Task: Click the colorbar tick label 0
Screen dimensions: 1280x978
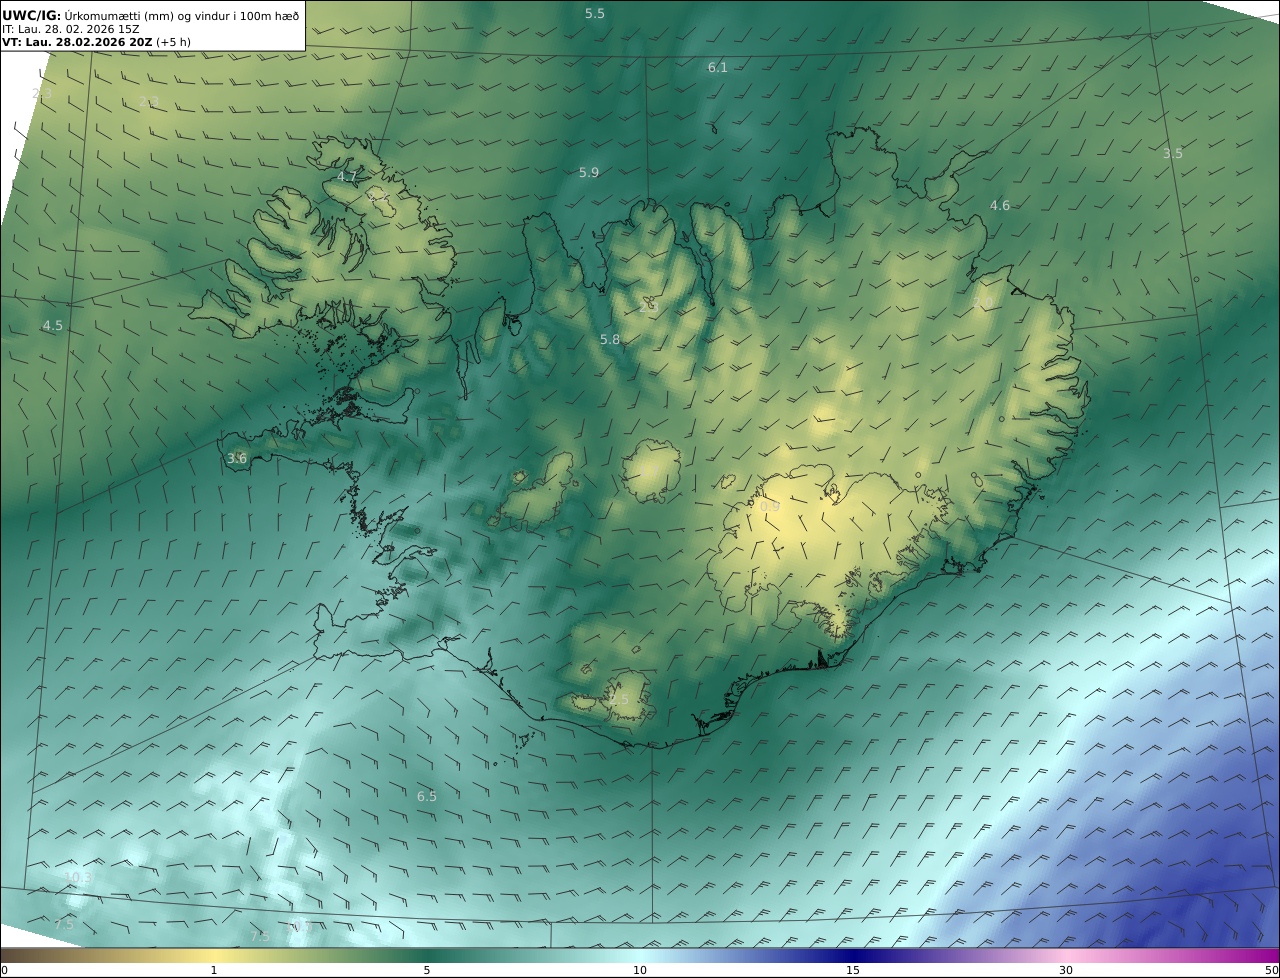Action: point(4,970)
